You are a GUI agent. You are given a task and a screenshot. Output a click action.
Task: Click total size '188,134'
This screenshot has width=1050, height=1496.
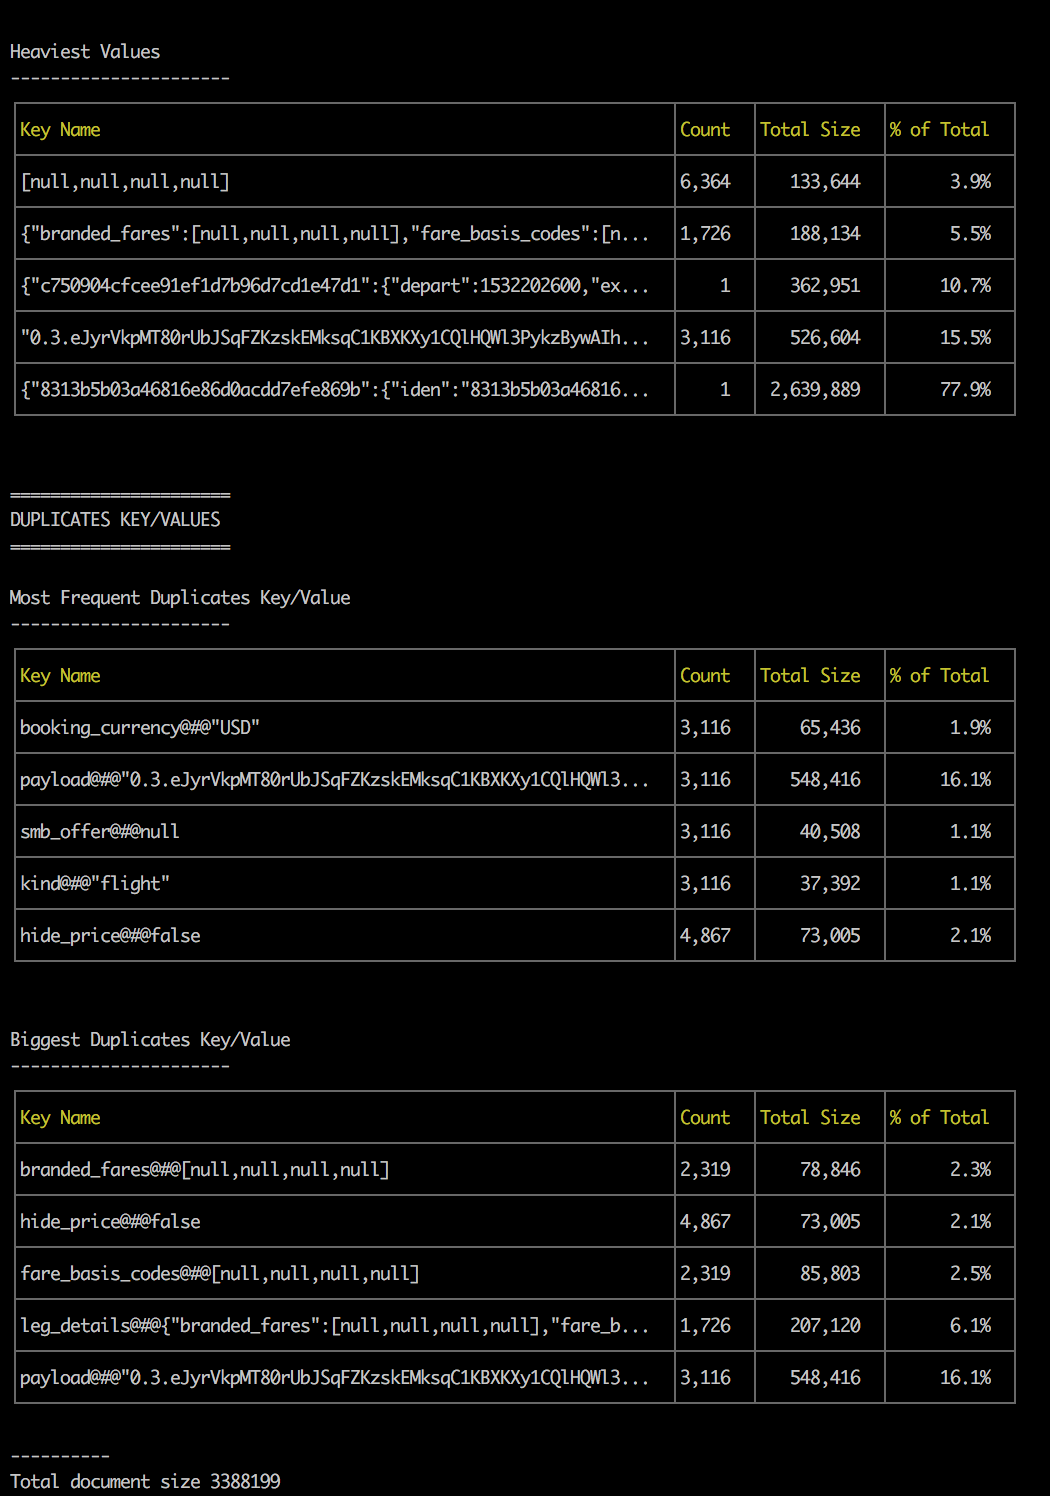click(825, 234)
